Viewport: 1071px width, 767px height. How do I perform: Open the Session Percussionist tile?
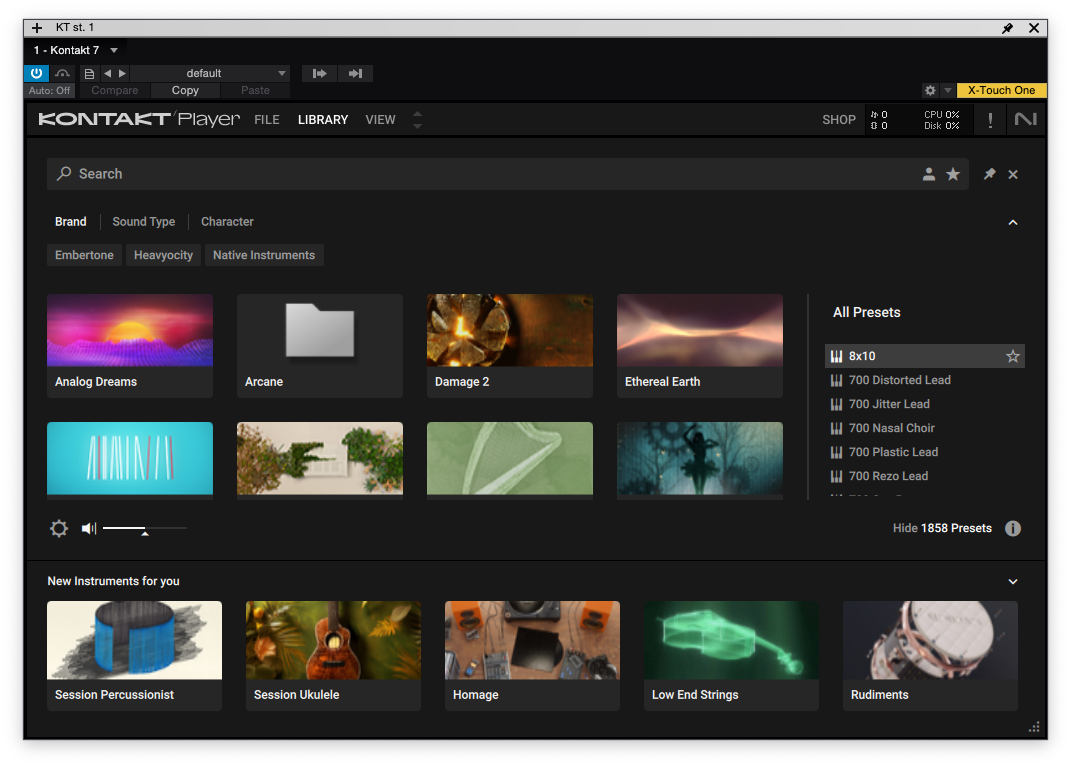click(x=135, y=656)
